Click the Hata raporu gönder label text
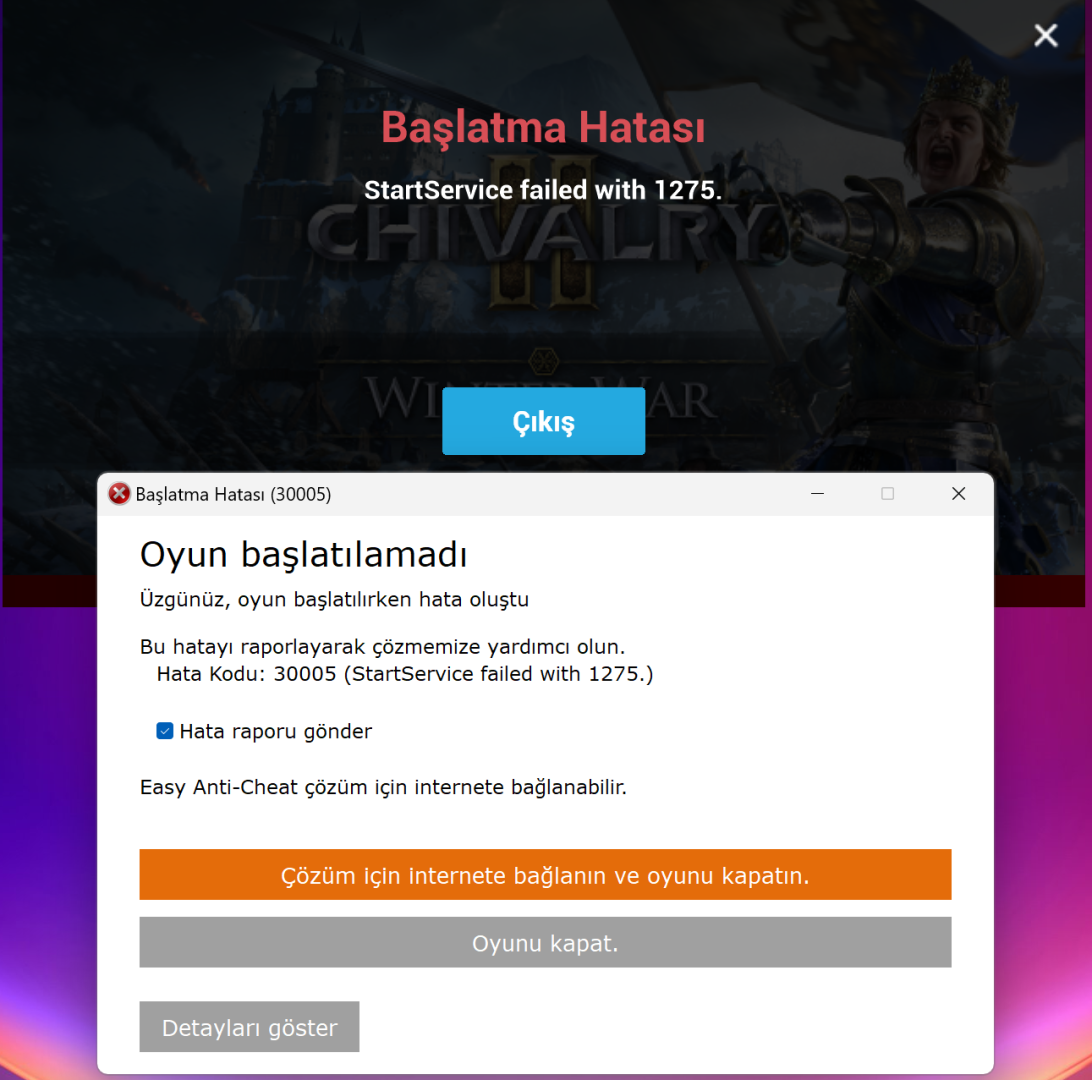 [x=276, y=731]
